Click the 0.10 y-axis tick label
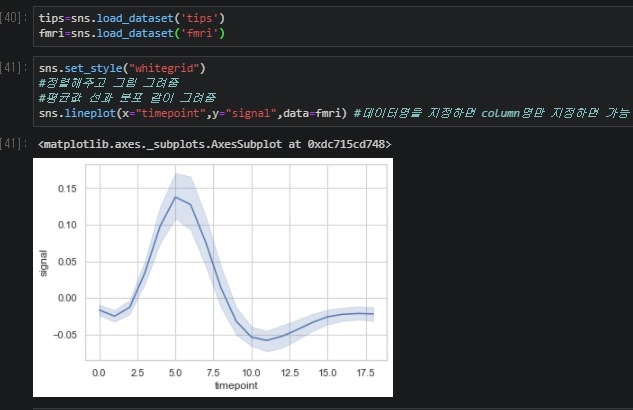The image size is (633, 410). (x=67, y=225)
